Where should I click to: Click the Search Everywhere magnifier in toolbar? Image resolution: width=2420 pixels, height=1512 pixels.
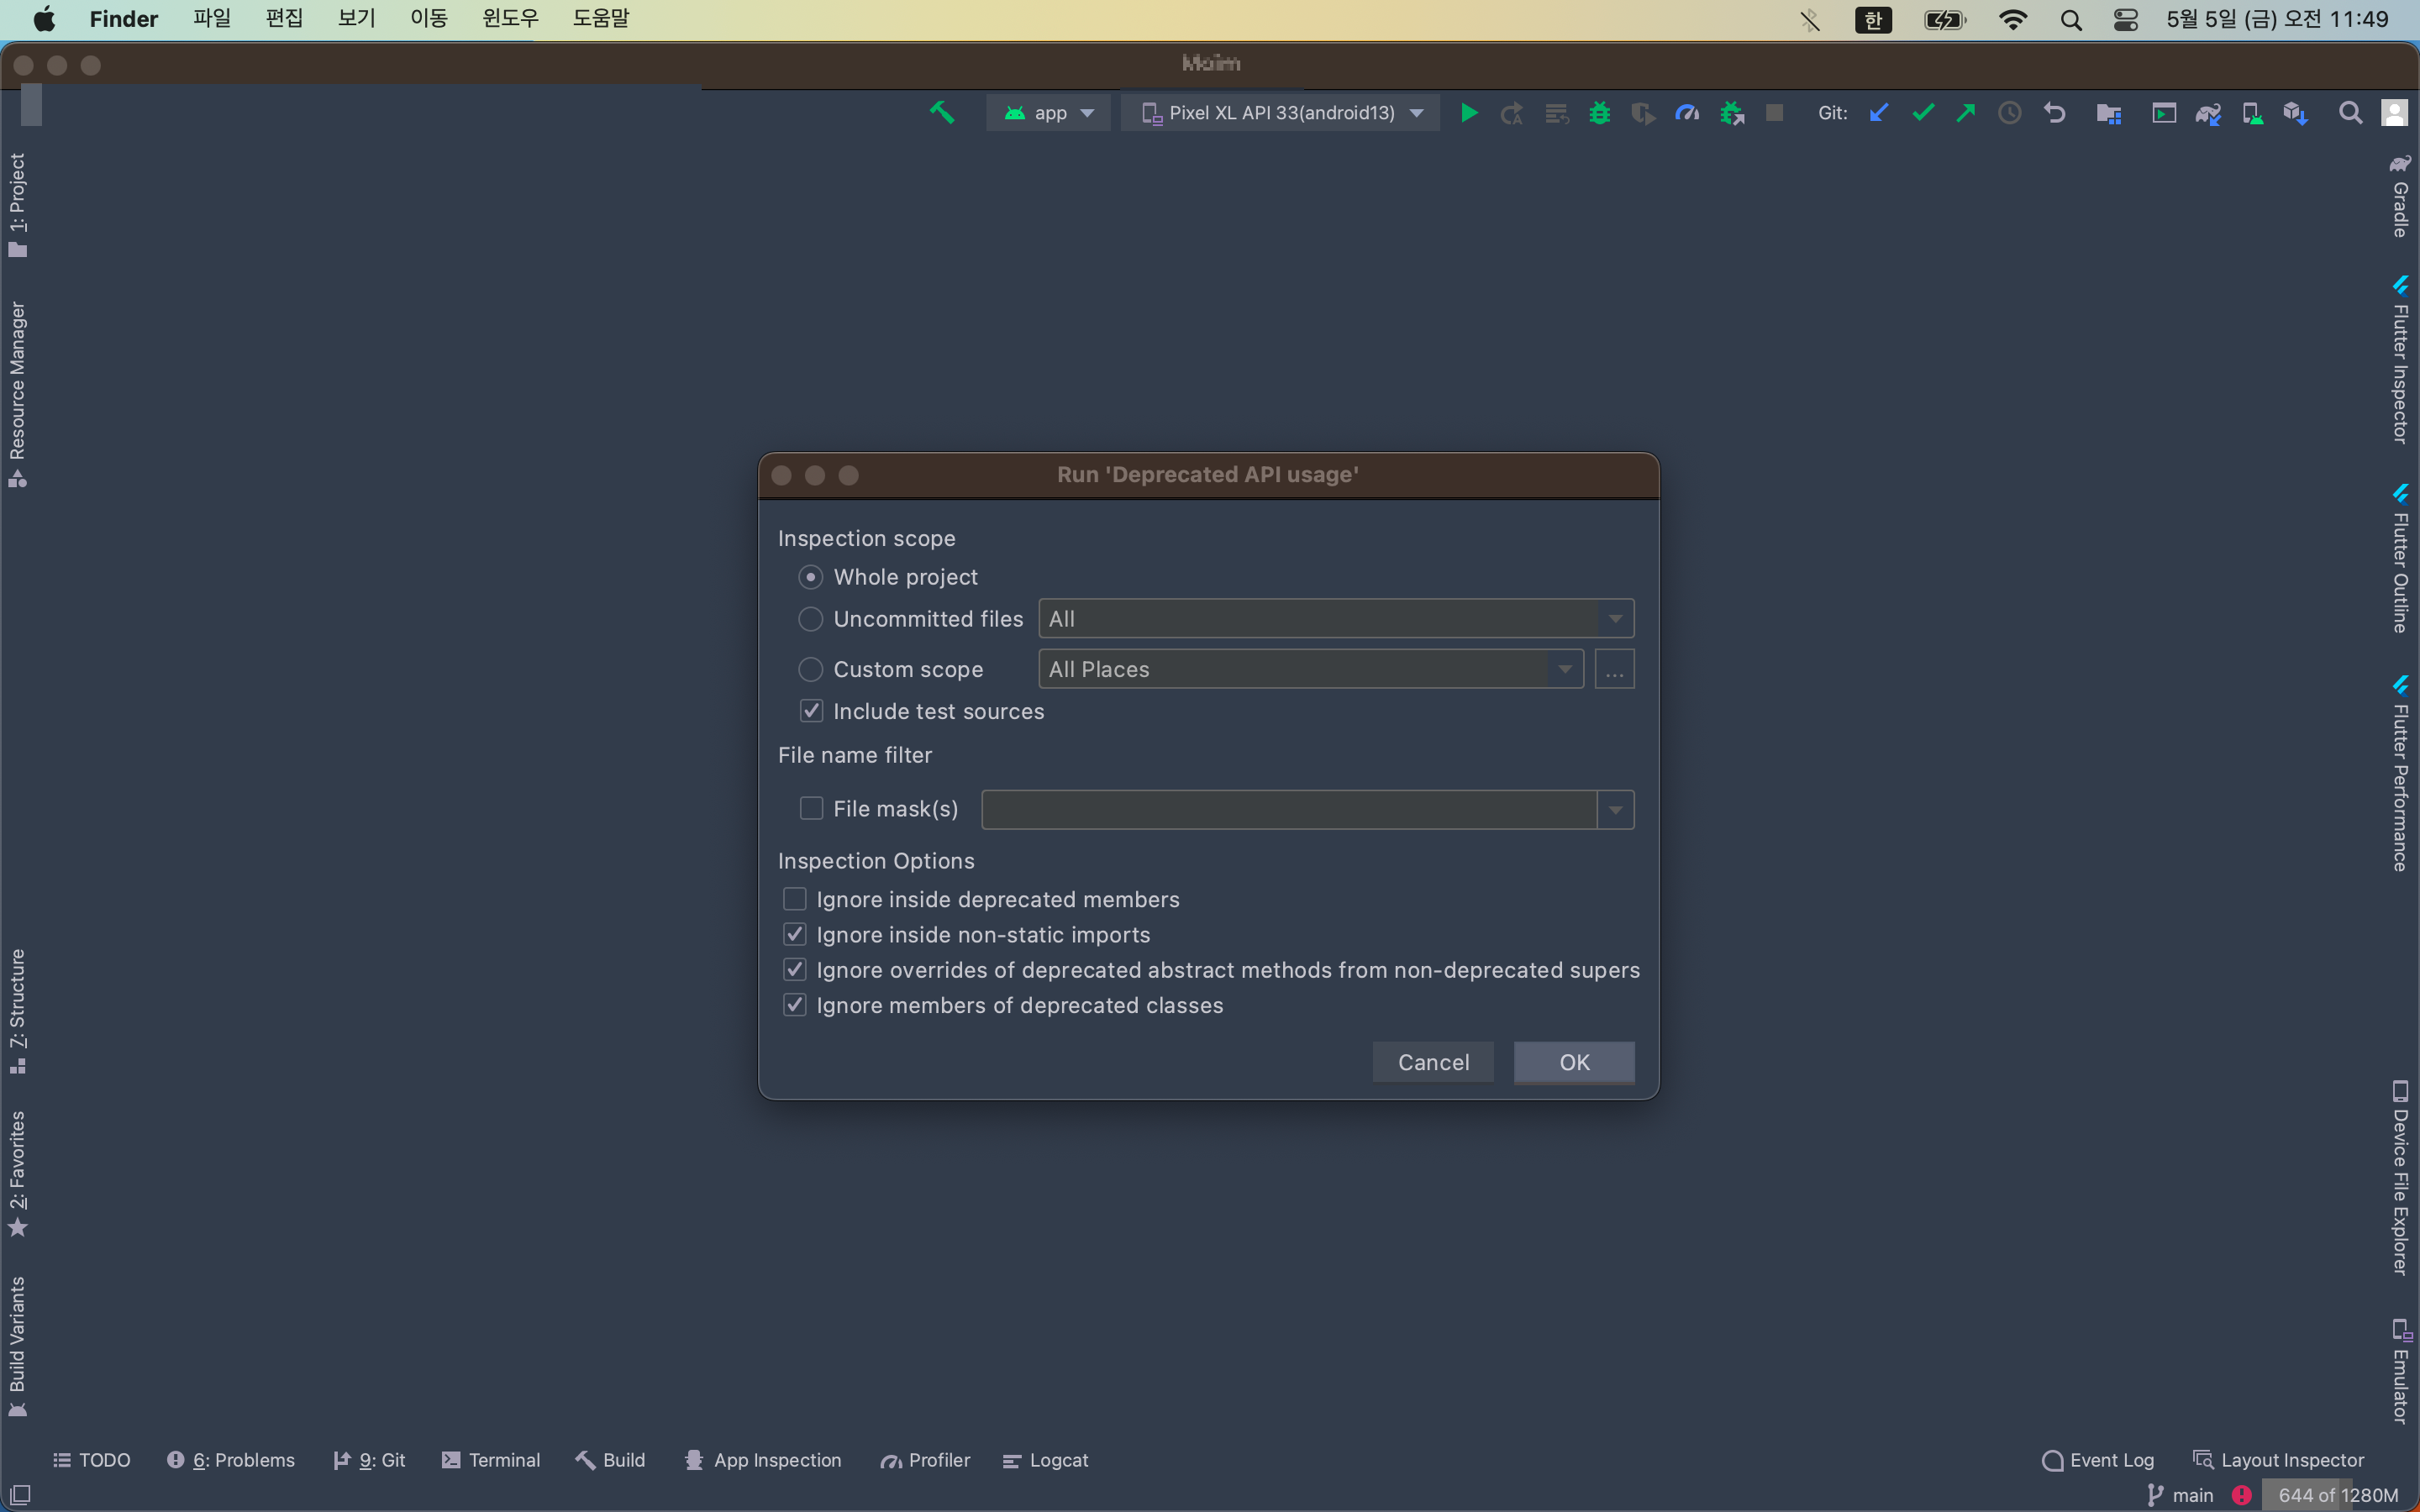(x=2350, y=113)
